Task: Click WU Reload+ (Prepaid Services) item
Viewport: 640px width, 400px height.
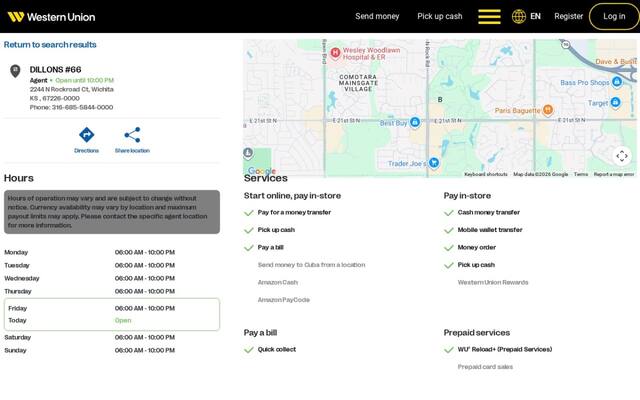Action: pos(505,349)
